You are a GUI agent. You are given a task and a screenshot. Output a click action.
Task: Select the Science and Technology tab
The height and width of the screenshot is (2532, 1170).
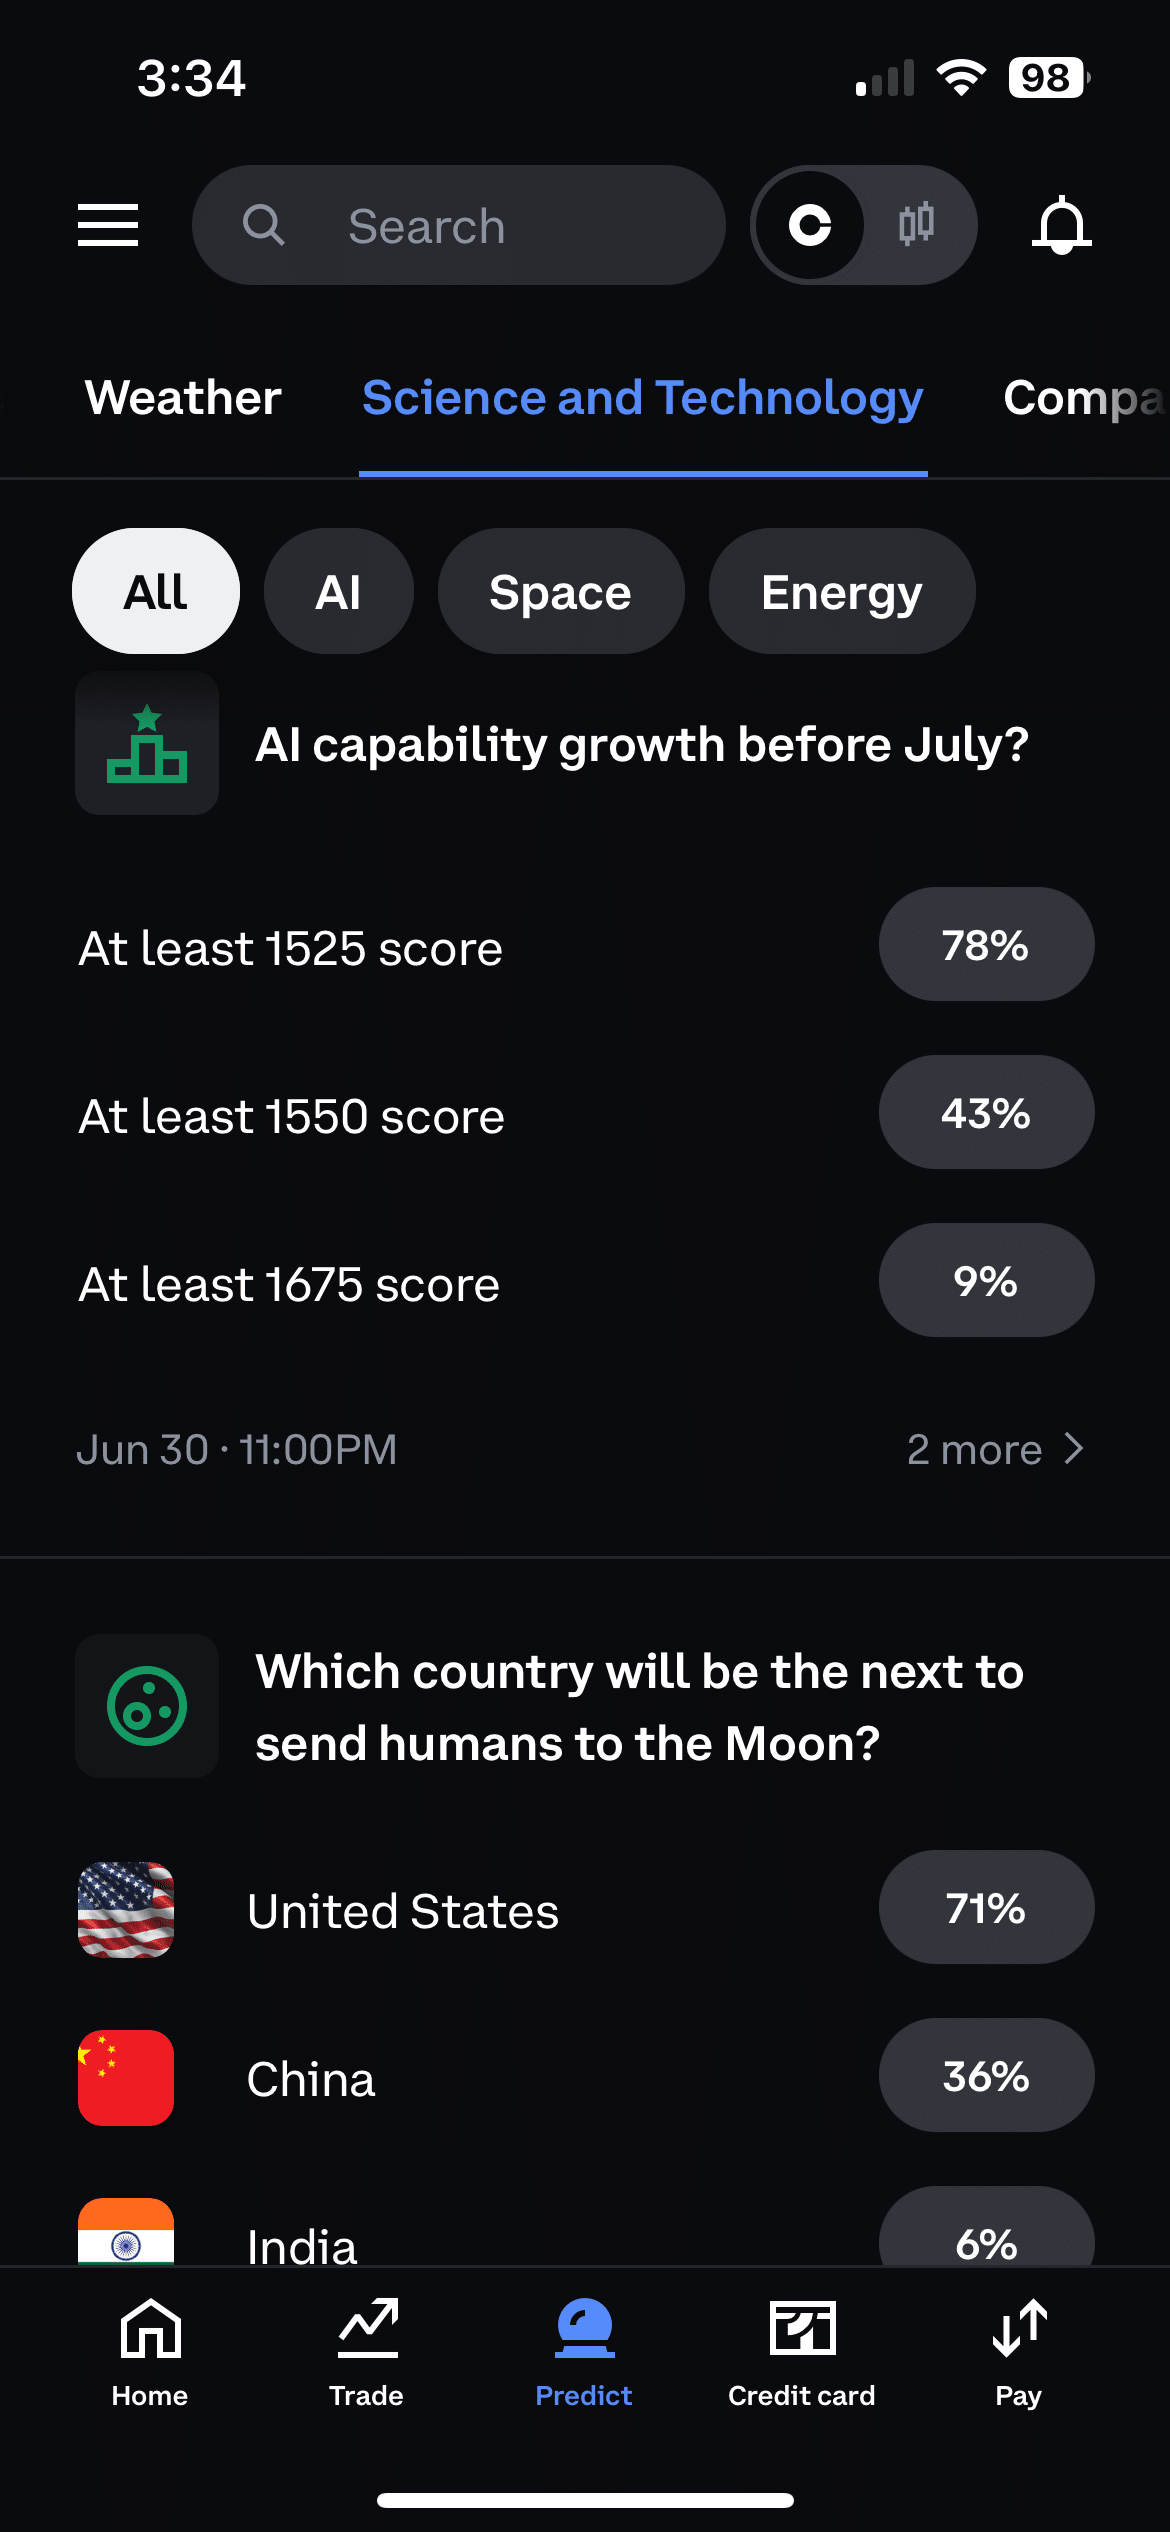(642, 398)
